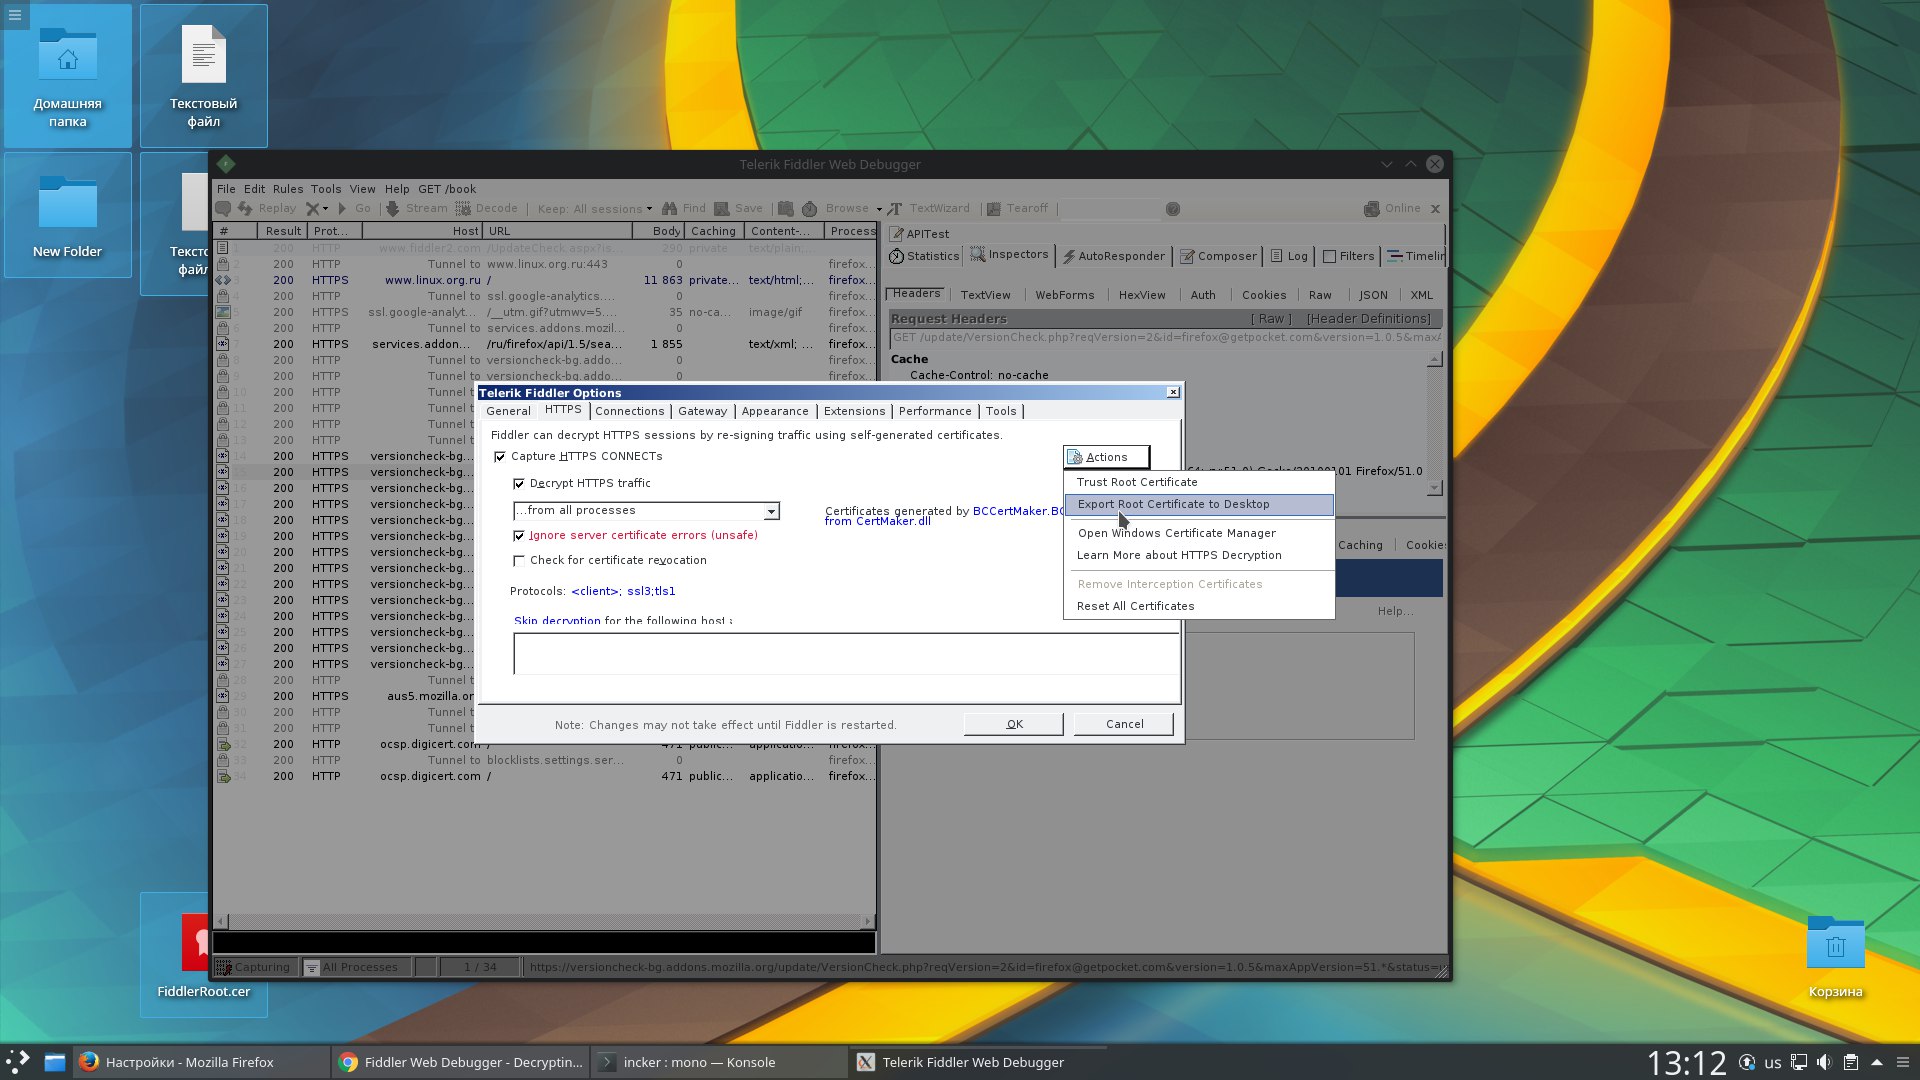Screen dimensions: 1920x1080
Task: Enable Check for certificate revocation
Action: point(519,561)
